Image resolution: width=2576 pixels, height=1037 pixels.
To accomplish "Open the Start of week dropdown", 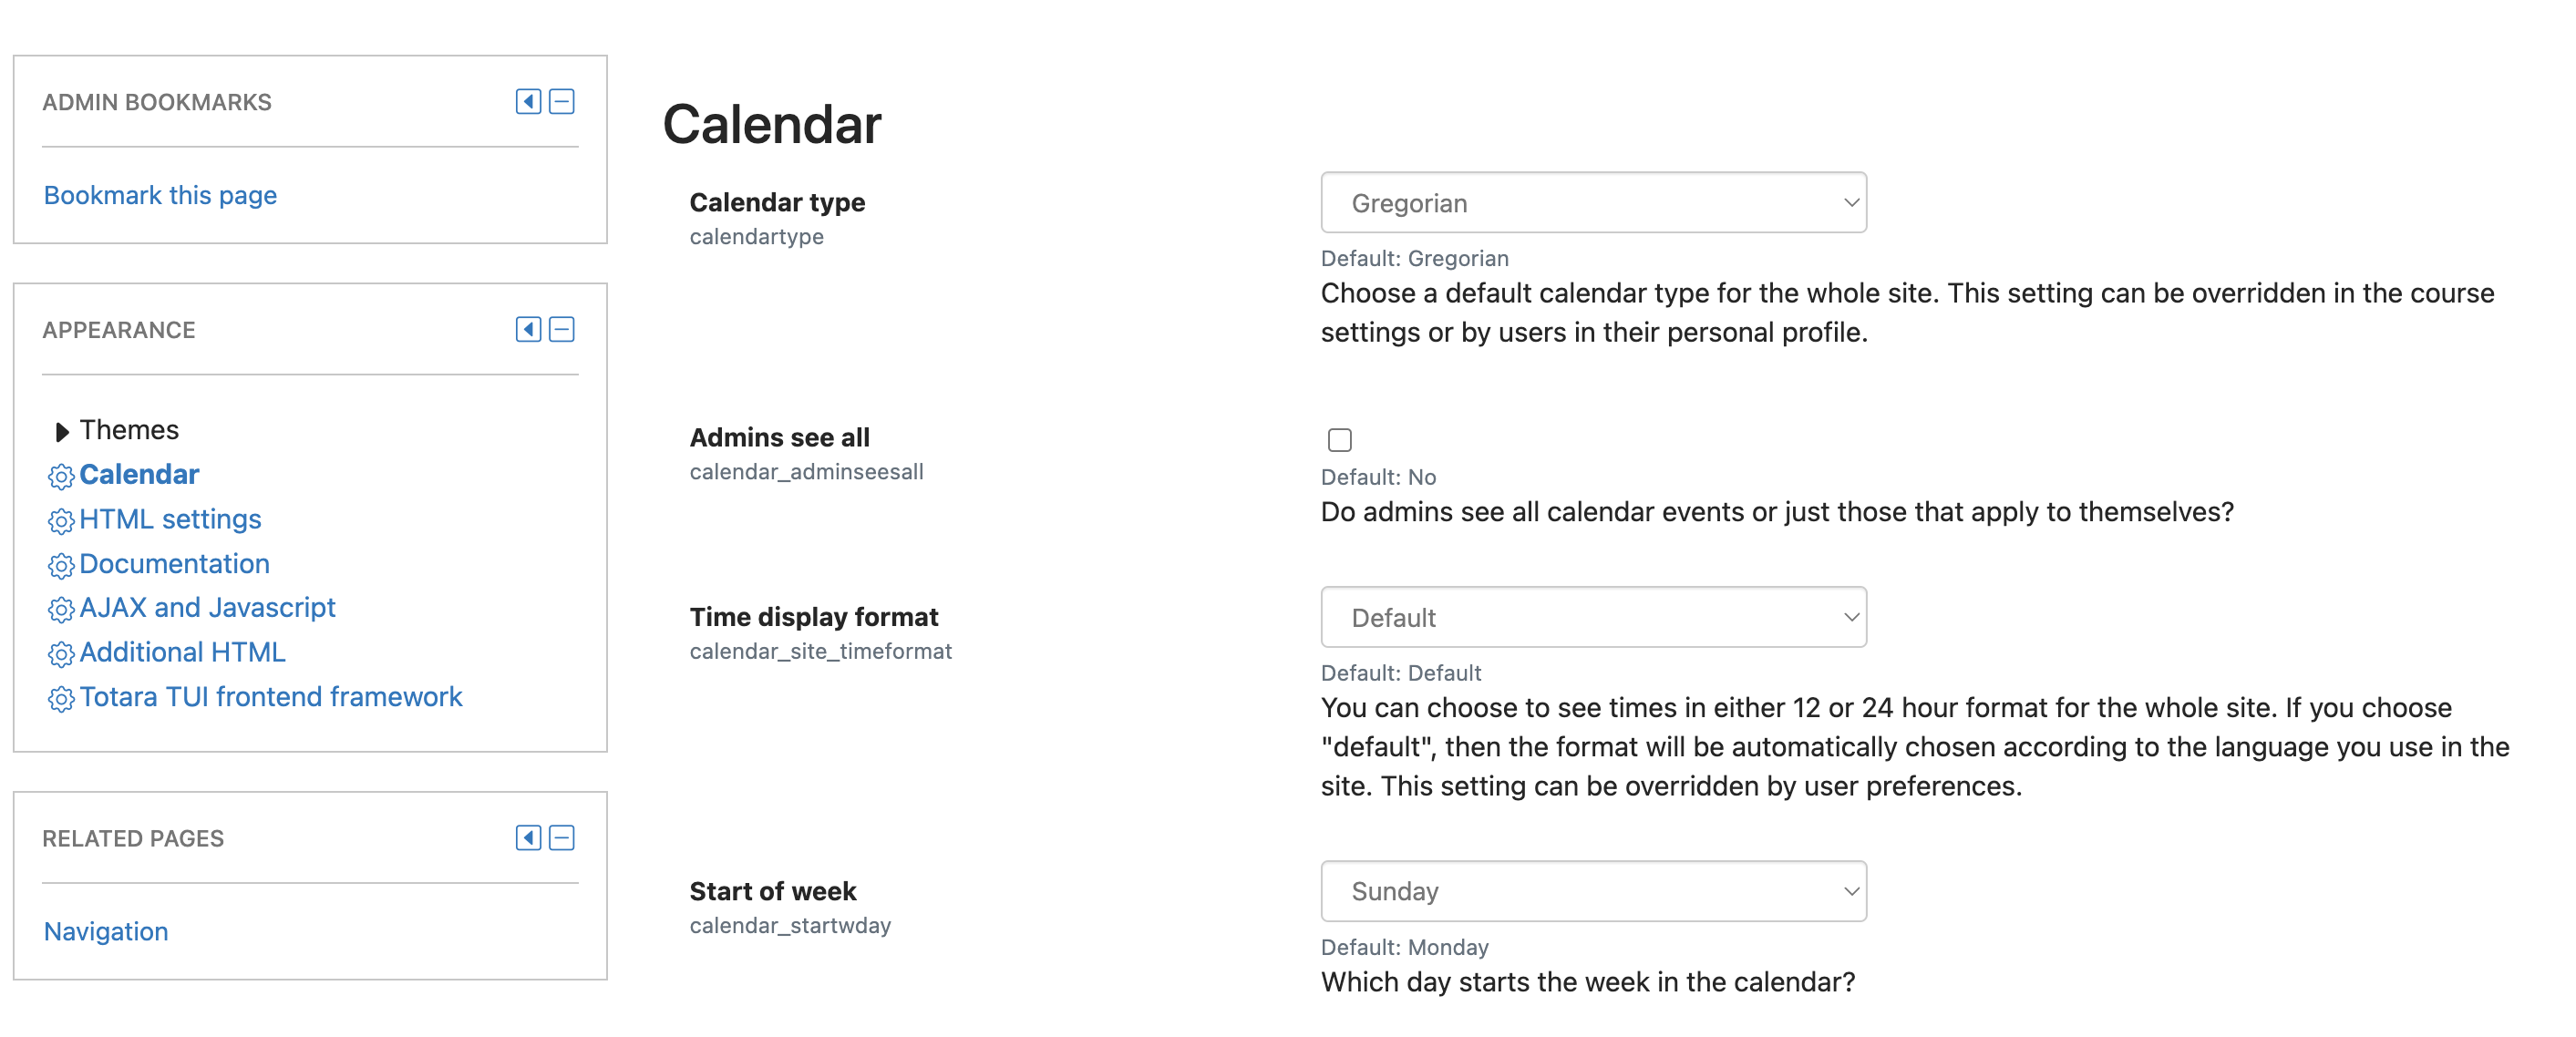I will click(x=1593, y=891).
